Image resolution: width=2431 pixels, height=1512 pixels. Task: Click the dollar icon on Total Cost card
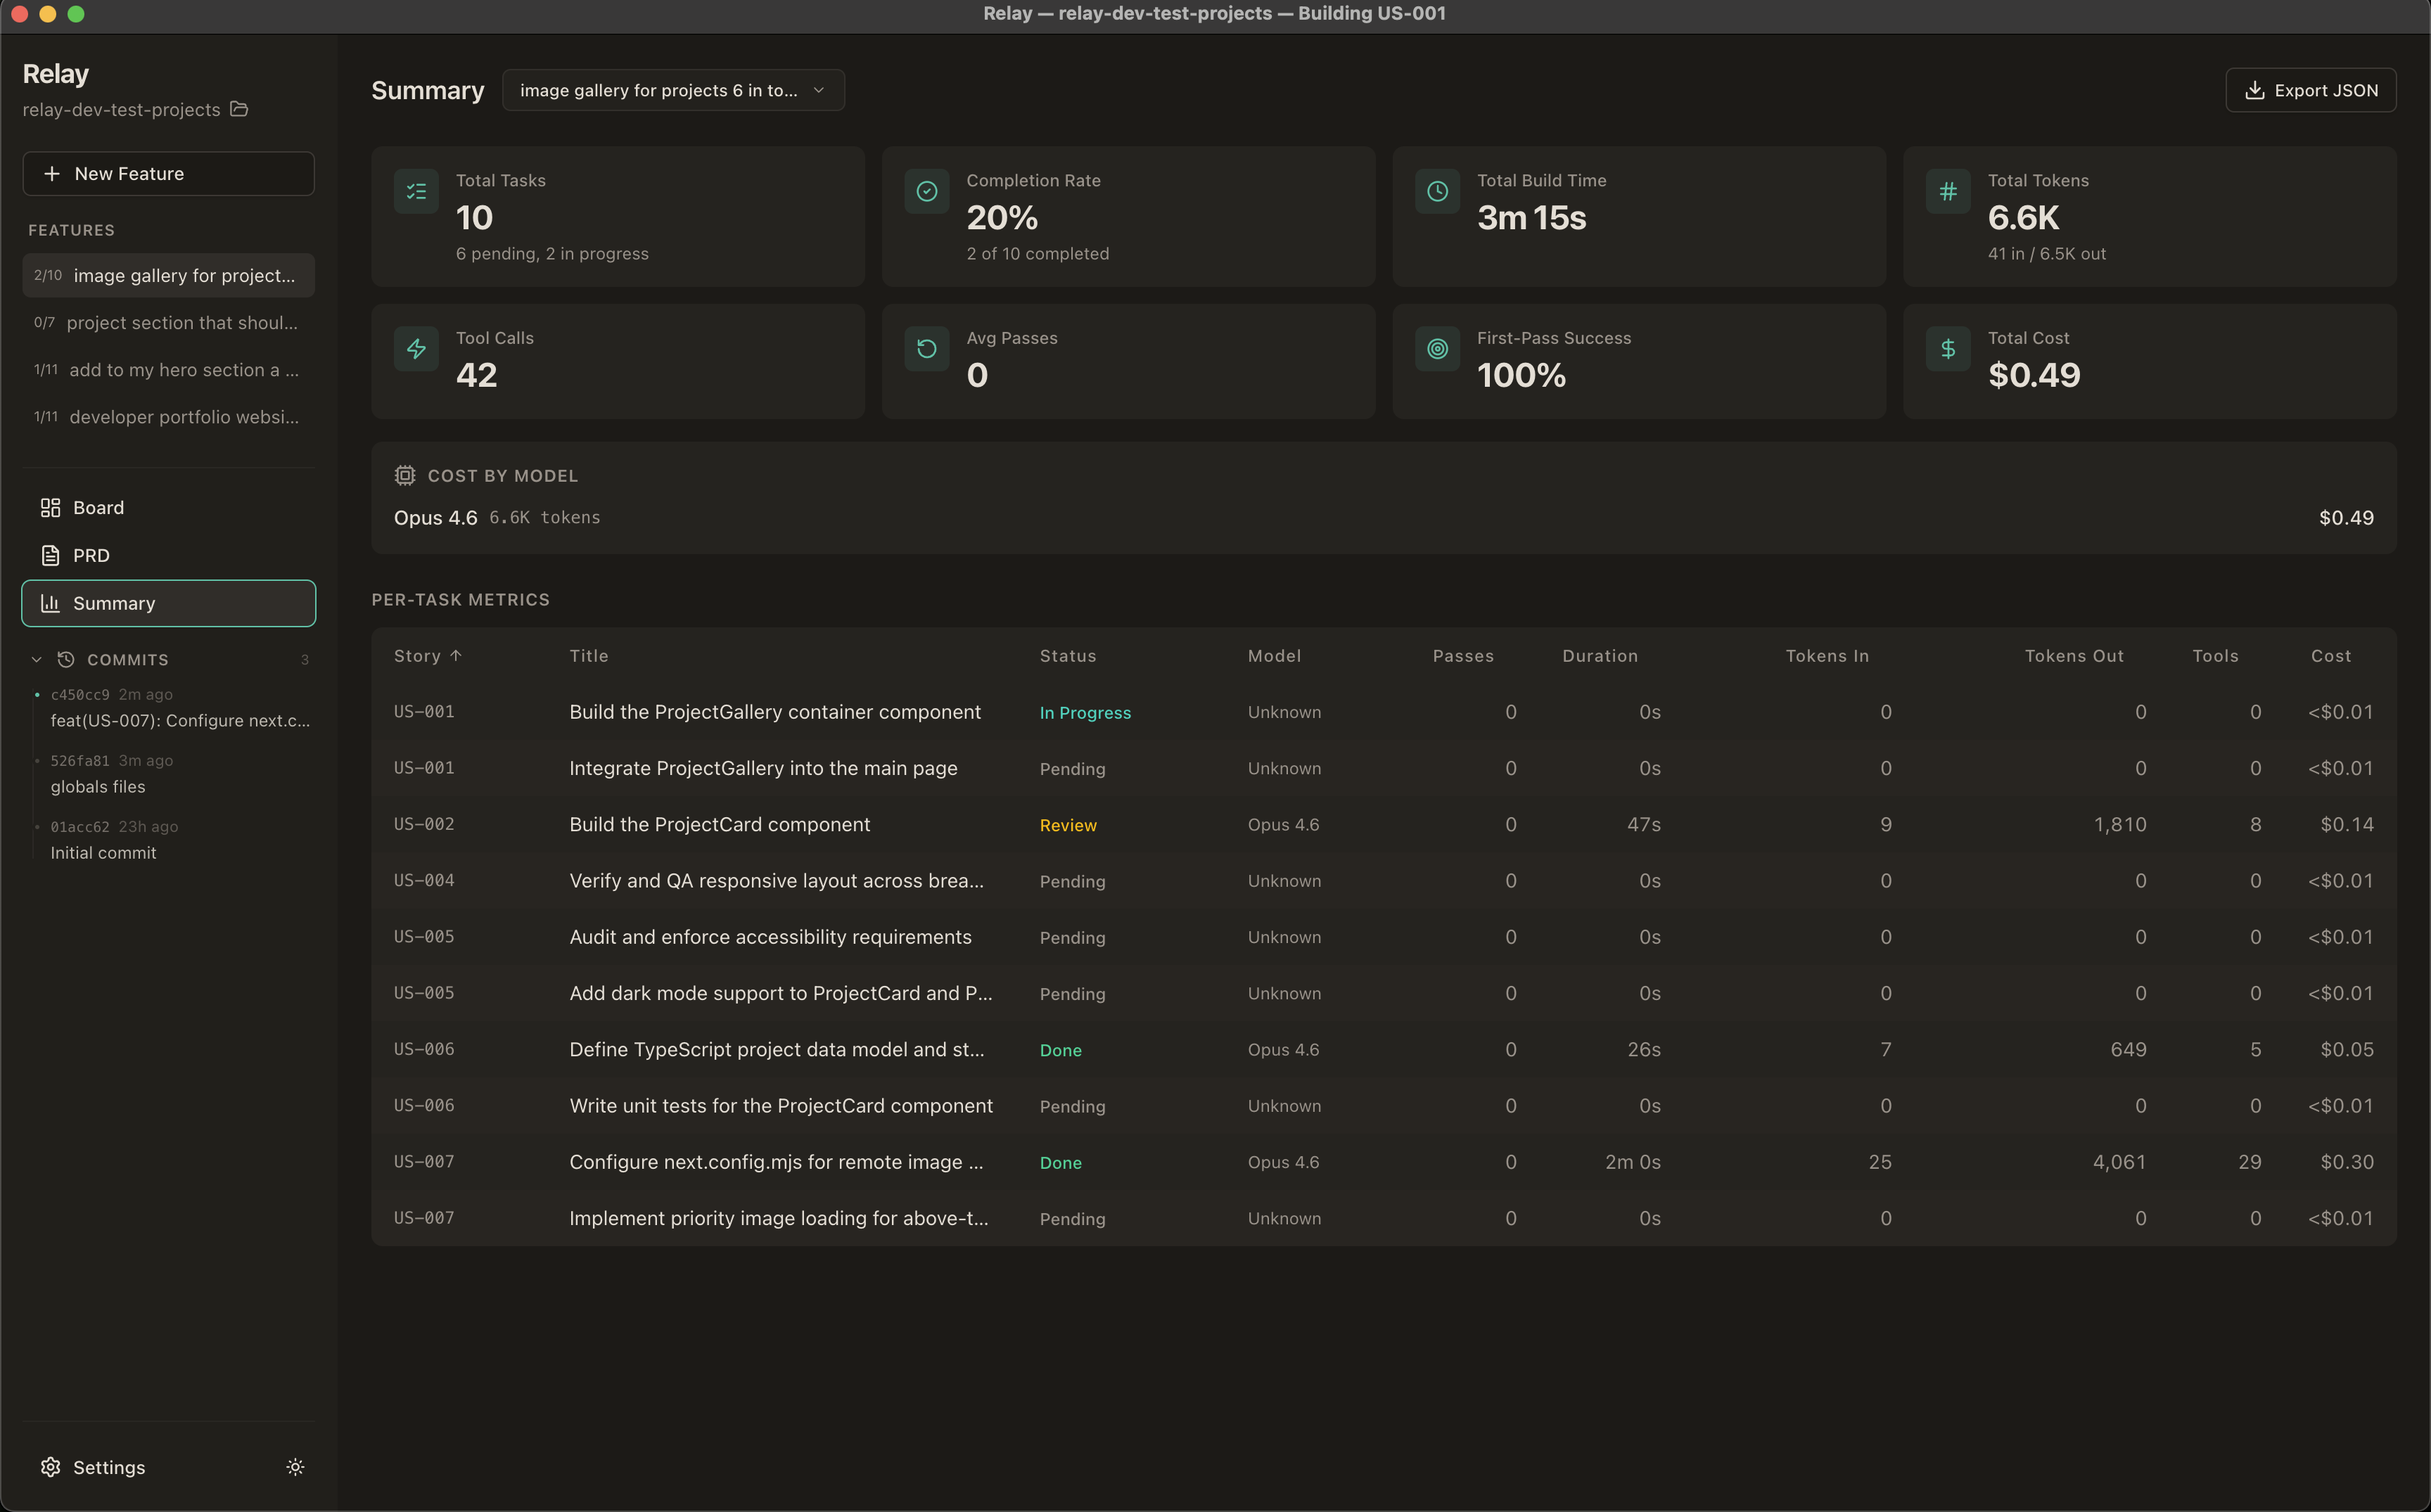point(1947,348)
